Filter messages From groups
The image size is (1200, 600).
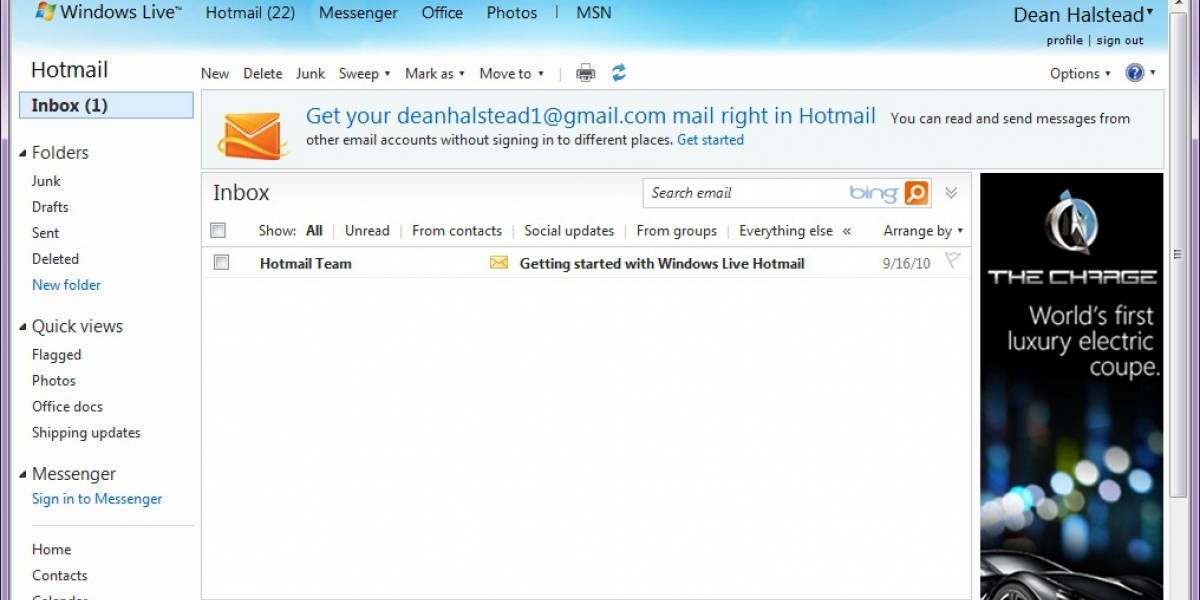(x=677, y=231)
